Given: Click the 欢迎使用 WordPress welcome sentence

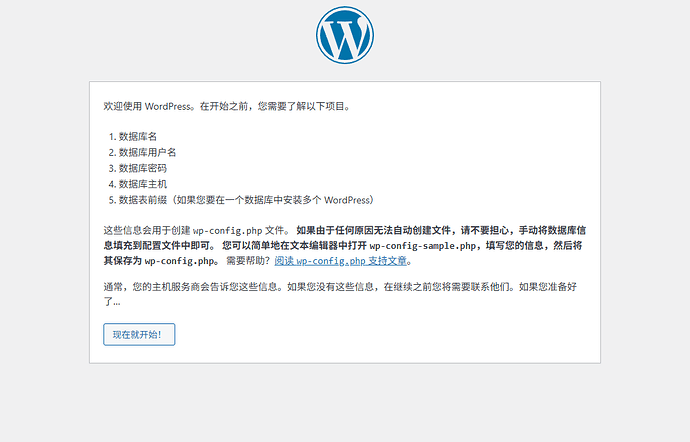Looking at the screenshot, I should click(x=228, y=106).
